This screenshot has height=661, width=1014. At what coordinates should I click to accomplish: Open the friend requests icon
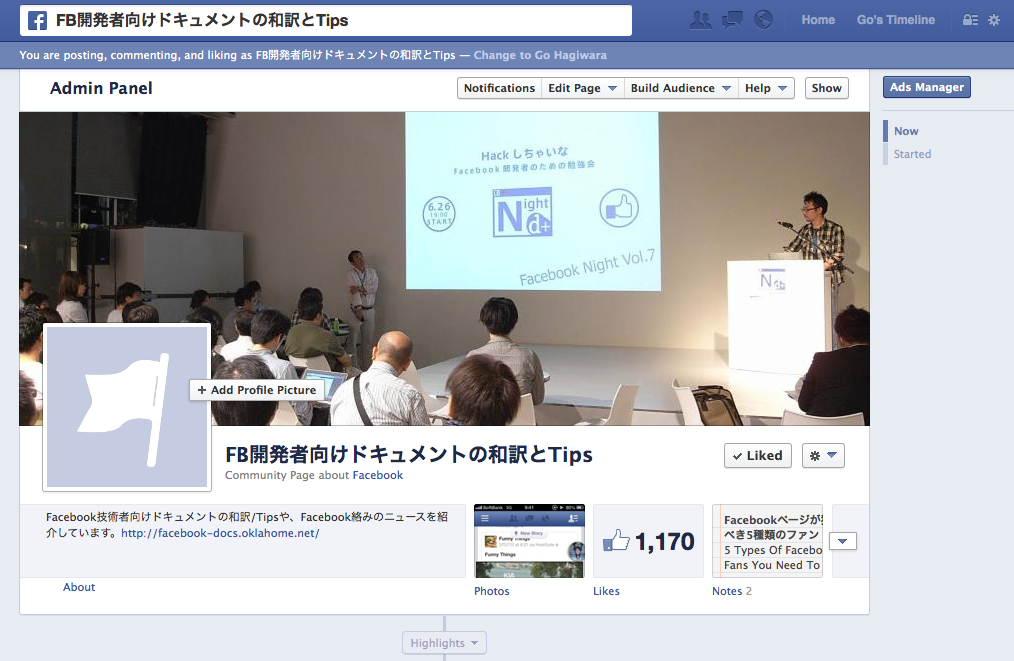pos(700,20)
